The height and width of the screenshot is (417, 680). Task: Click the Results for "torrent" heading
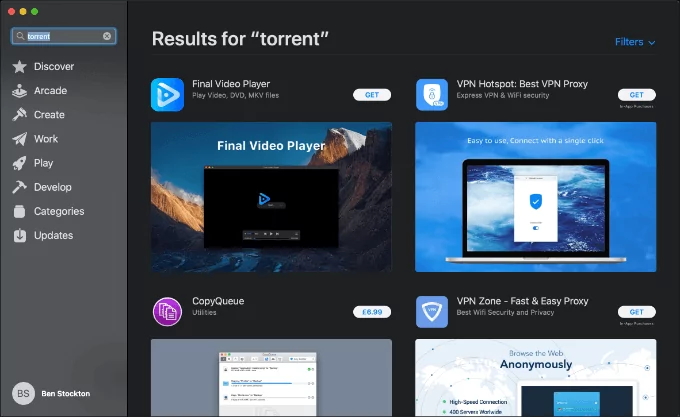240,39
